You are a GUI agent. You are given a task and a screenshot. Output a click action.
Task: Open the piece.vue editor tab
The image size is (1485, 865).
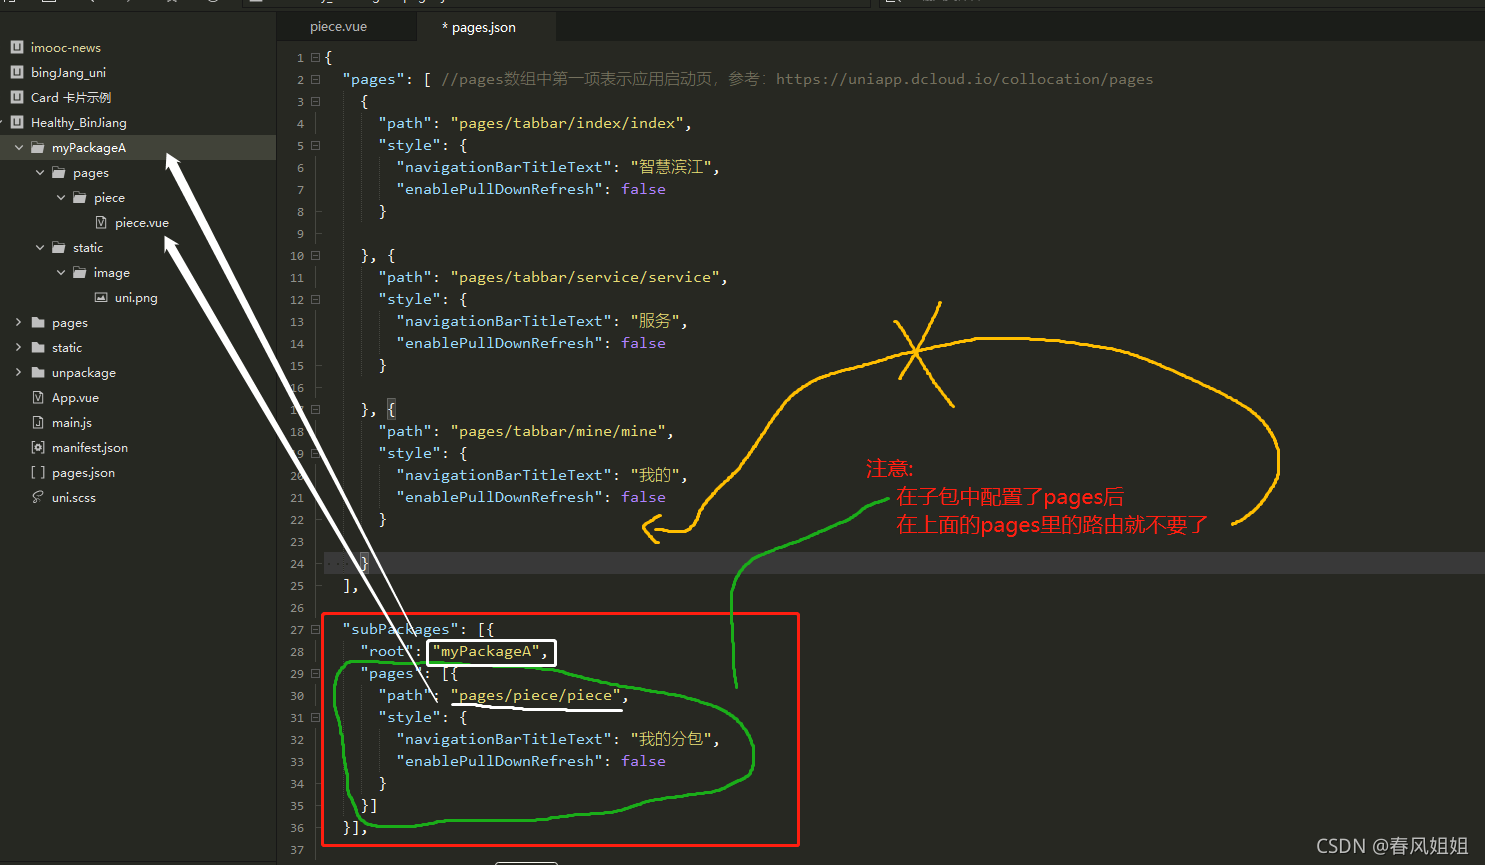point(338,27)
